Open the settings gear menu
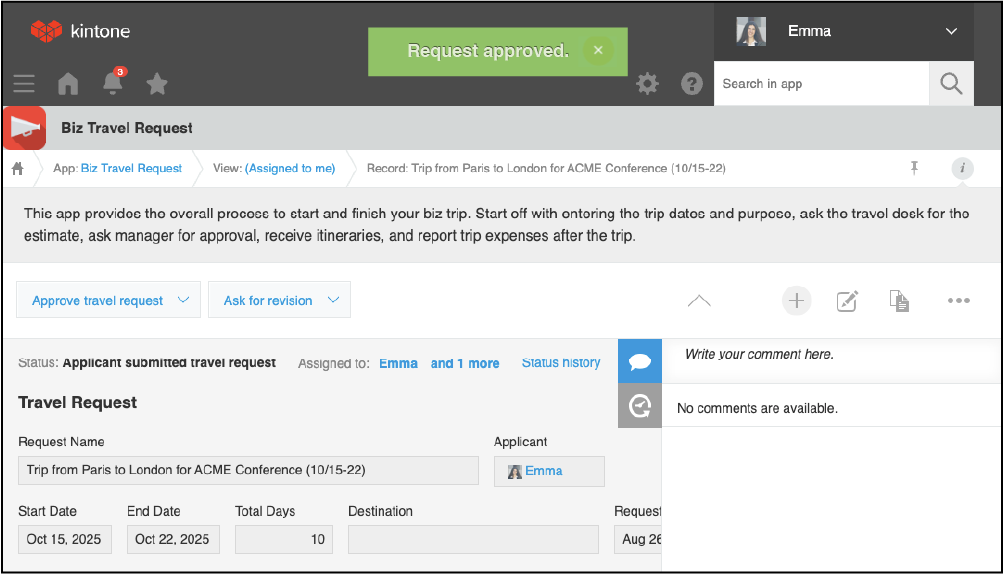This screenshot has height=574, width=1004. pos(648,84)
